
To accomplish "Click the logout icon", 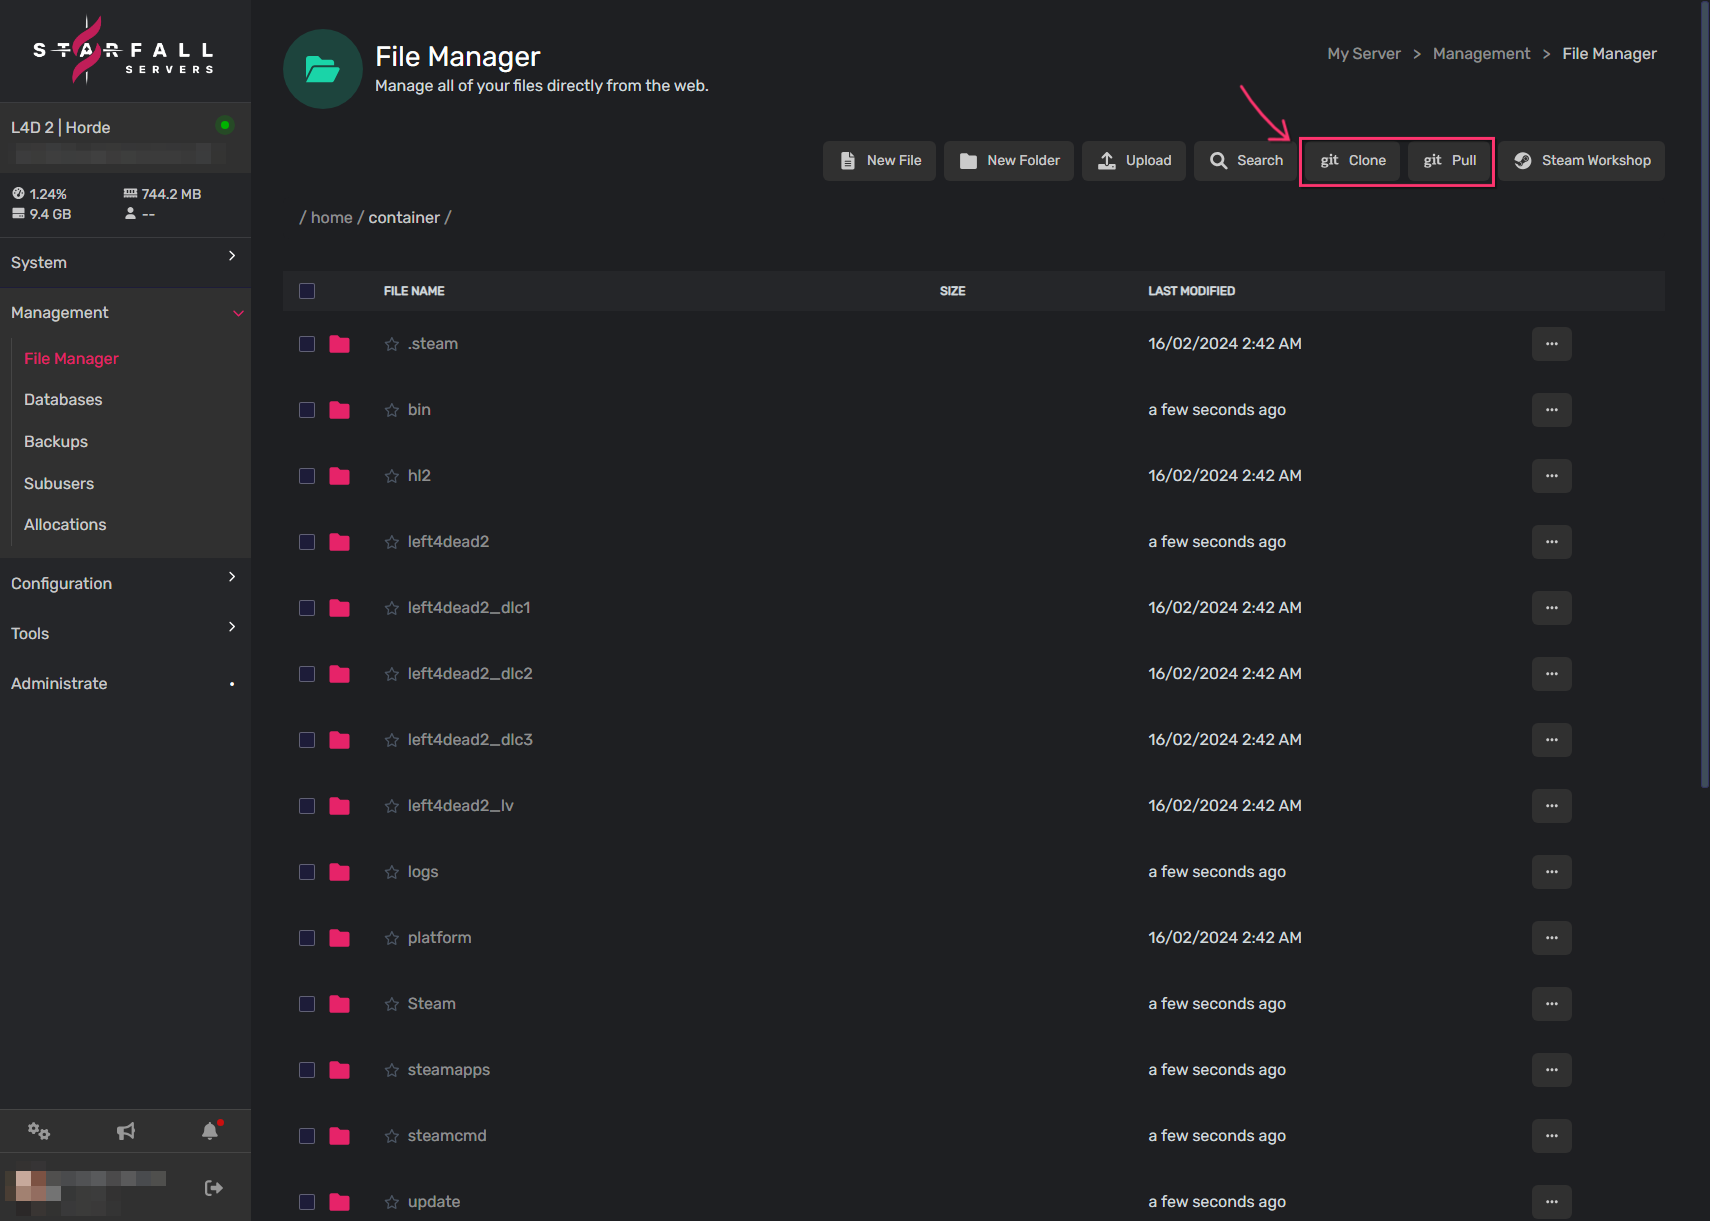I will click(x=214, y=1188).
